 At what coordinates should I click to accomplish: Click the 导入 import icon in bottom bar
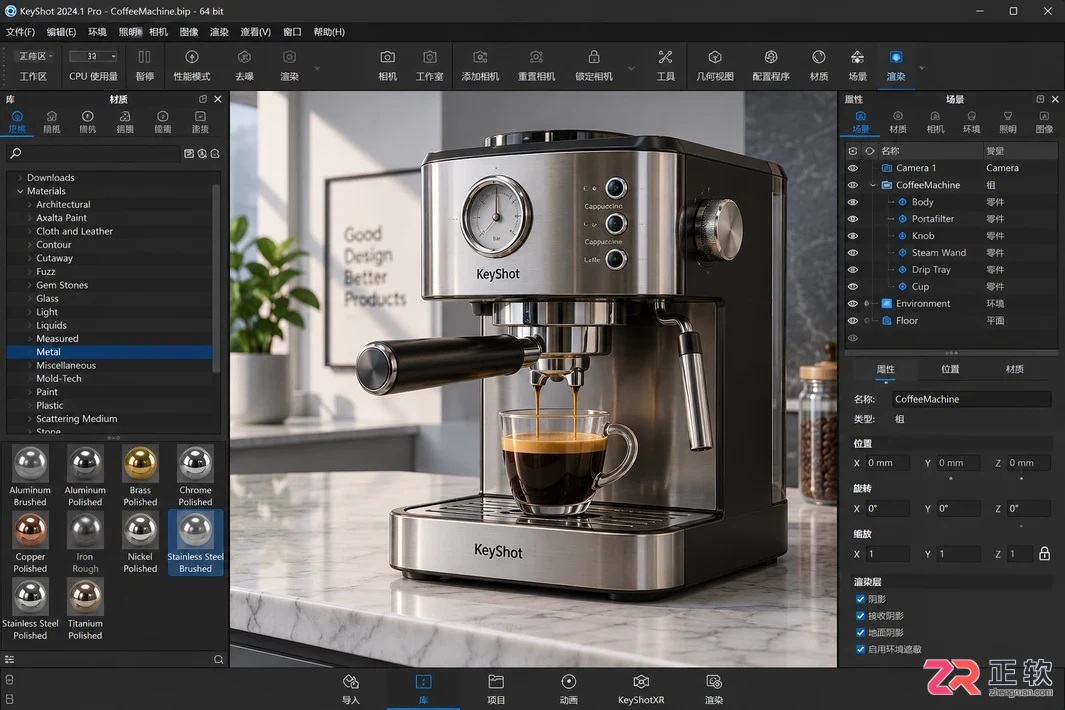350,681
